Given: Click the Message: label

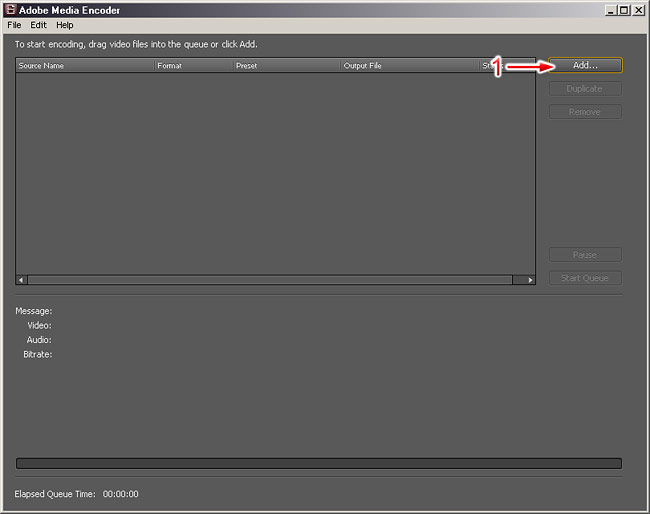Looking at the screenshot, I should coord(34,311).
